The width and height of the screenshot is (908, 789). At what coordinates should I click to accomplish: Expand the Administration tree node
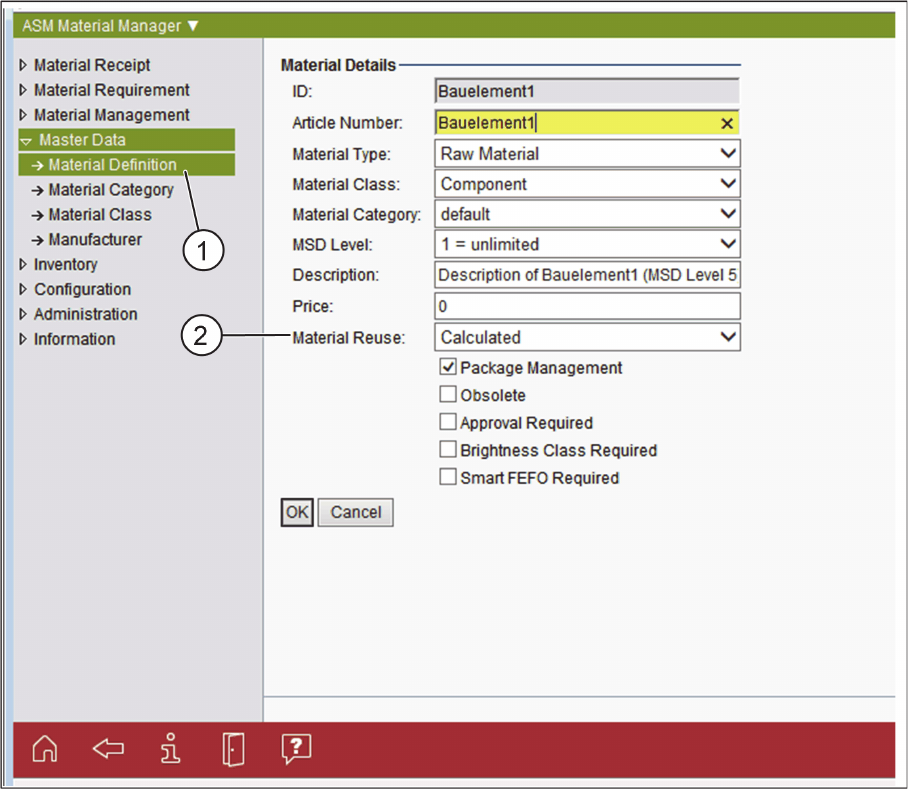pyautogui.click(x=23, y=314)
